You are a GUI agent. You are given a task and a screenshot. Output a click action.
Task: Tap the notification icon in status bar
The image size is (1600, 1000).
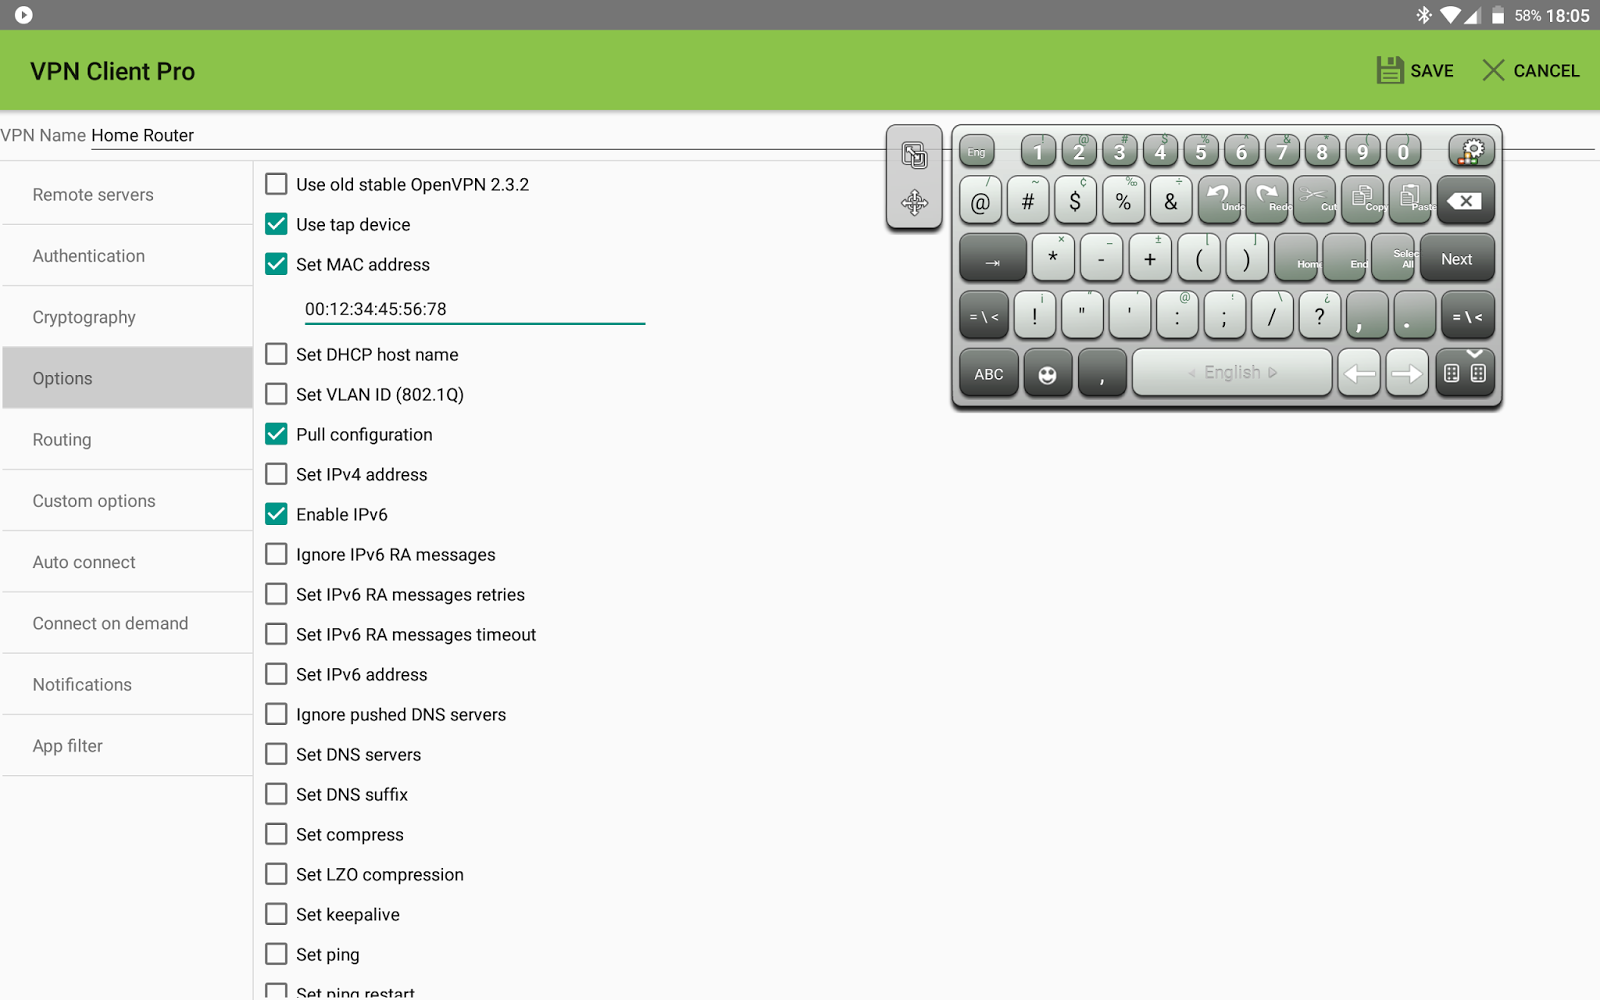[x=24, y=15]
